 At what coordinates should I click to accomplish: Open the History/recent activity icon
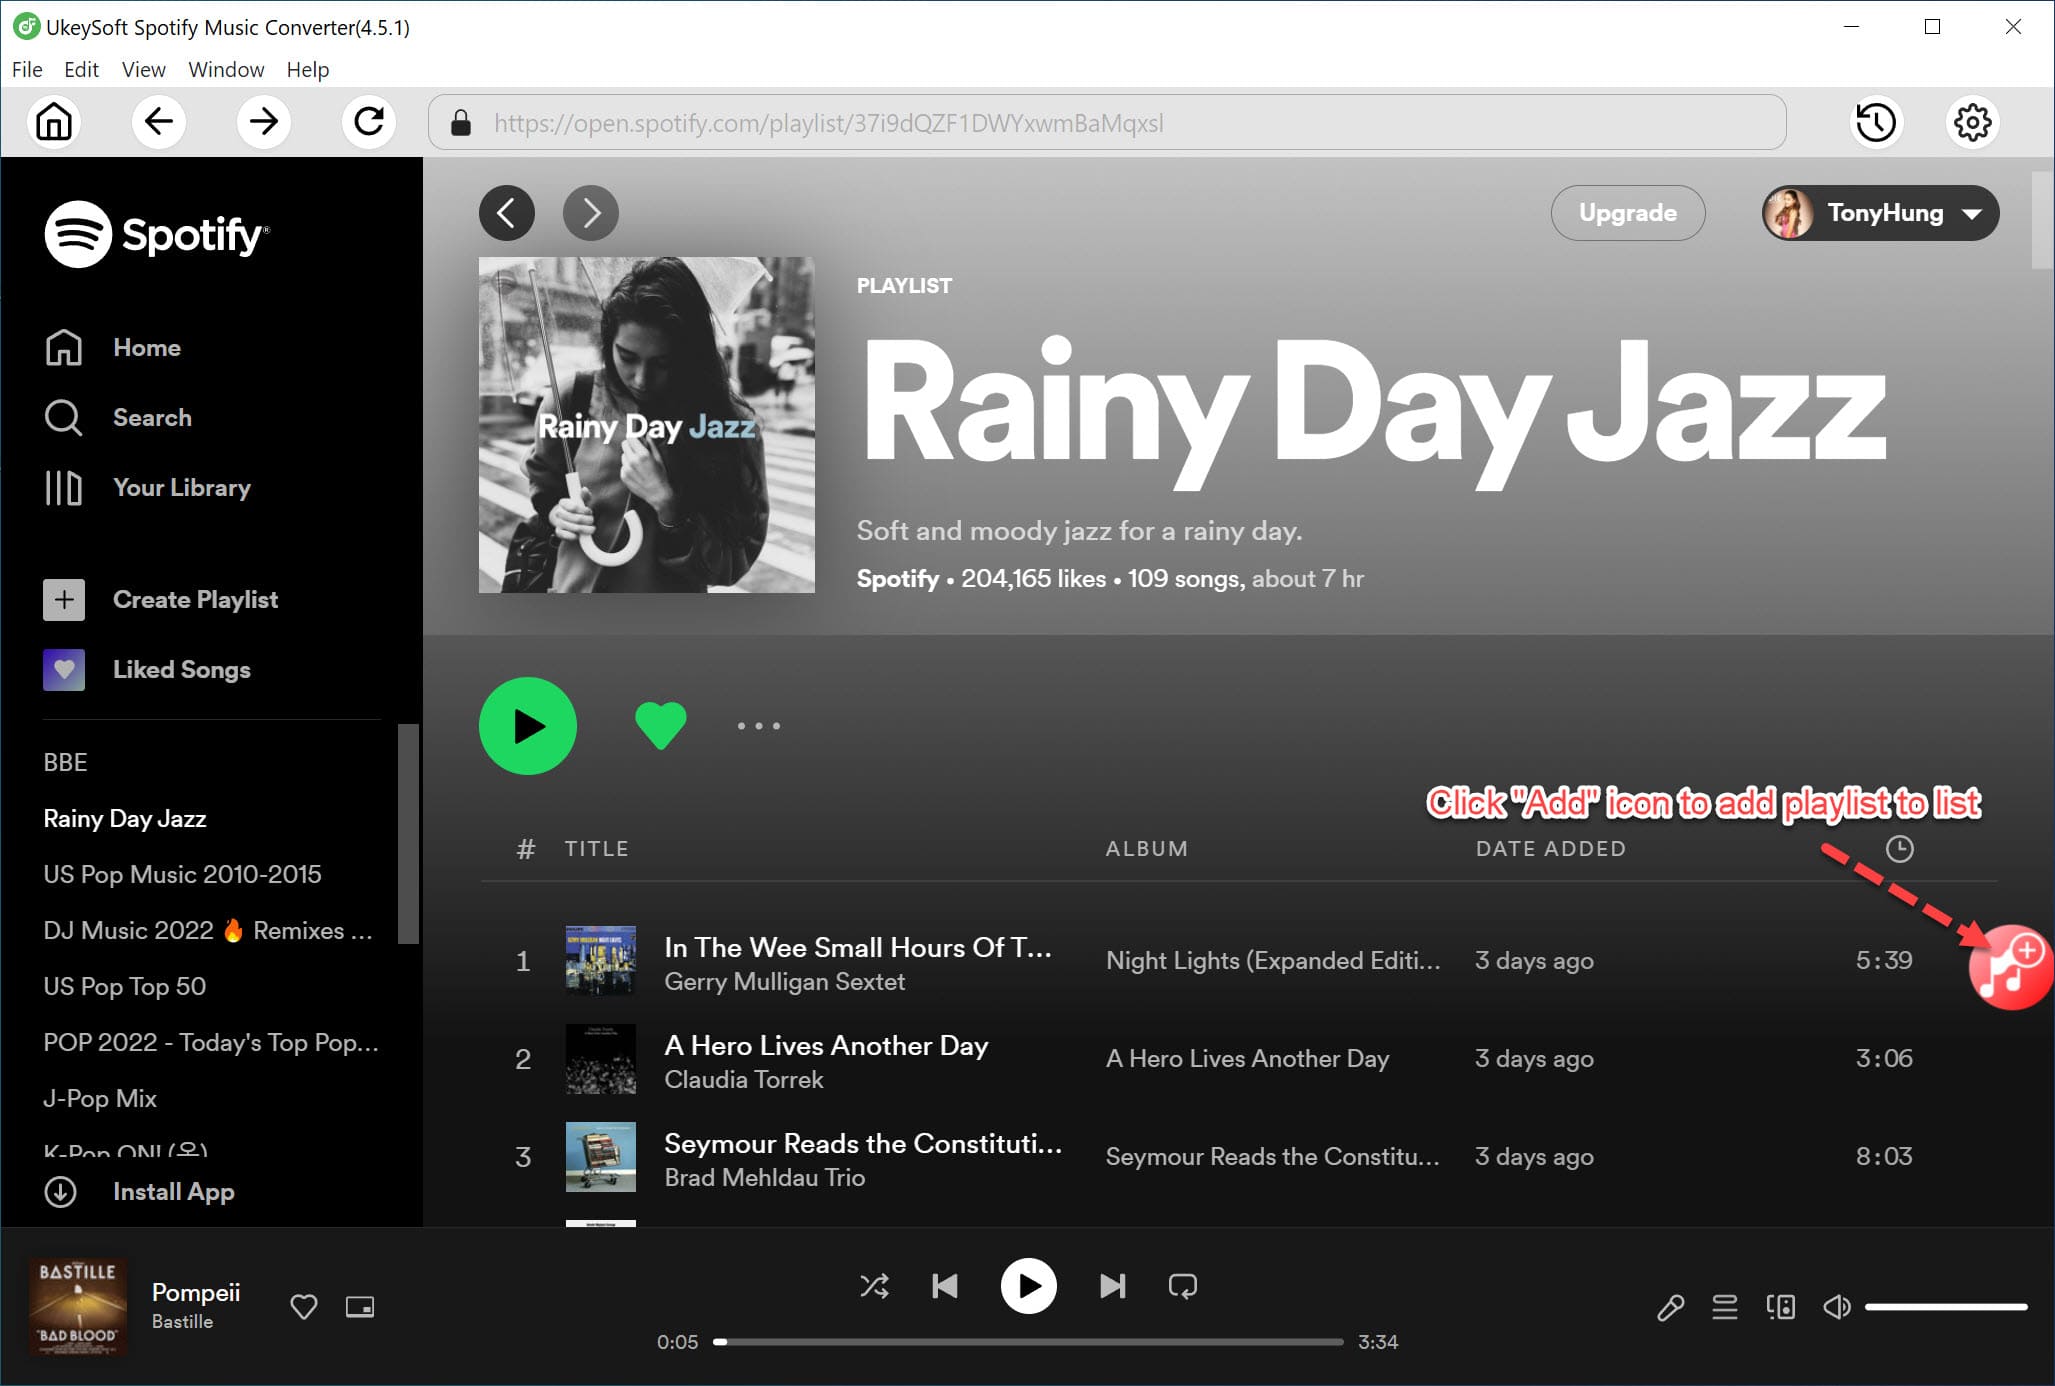point(1876,122)
